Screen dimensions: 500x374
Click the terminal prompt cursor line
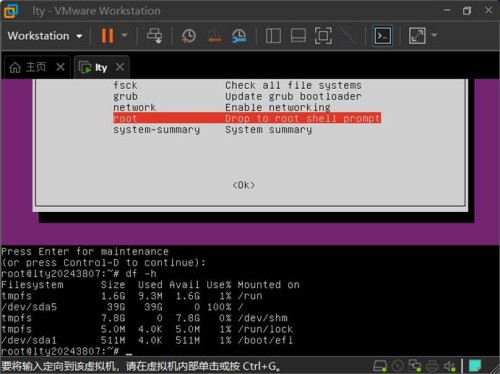click(67, 351)
